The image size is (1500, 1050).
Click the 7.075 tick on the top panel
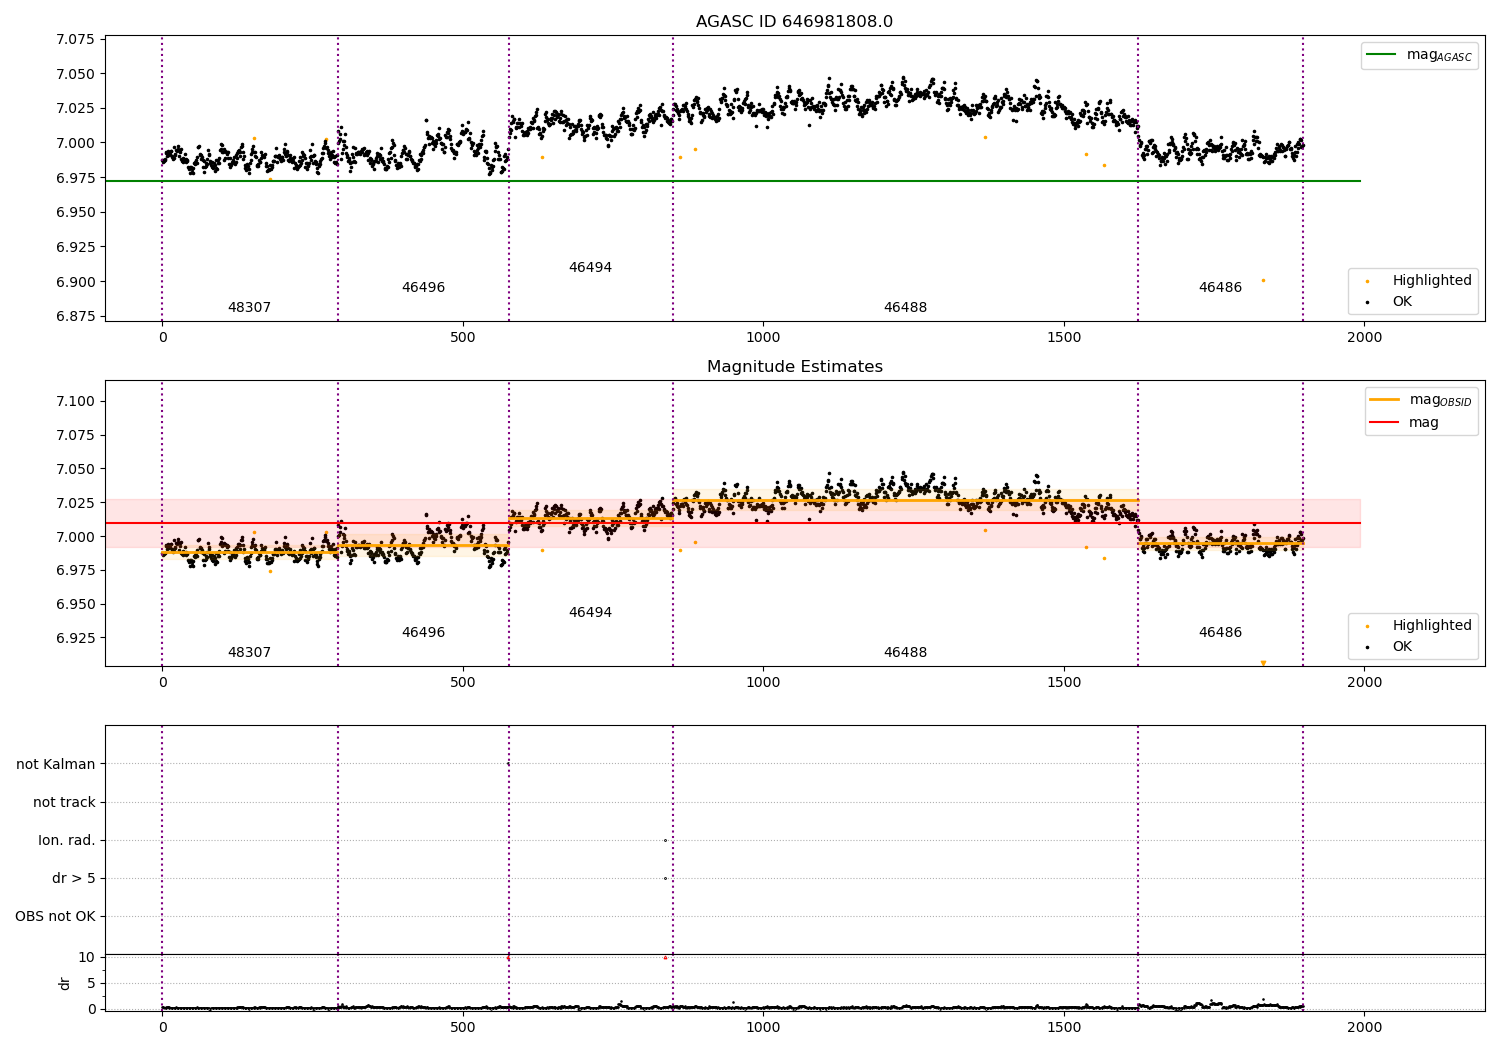75,40
